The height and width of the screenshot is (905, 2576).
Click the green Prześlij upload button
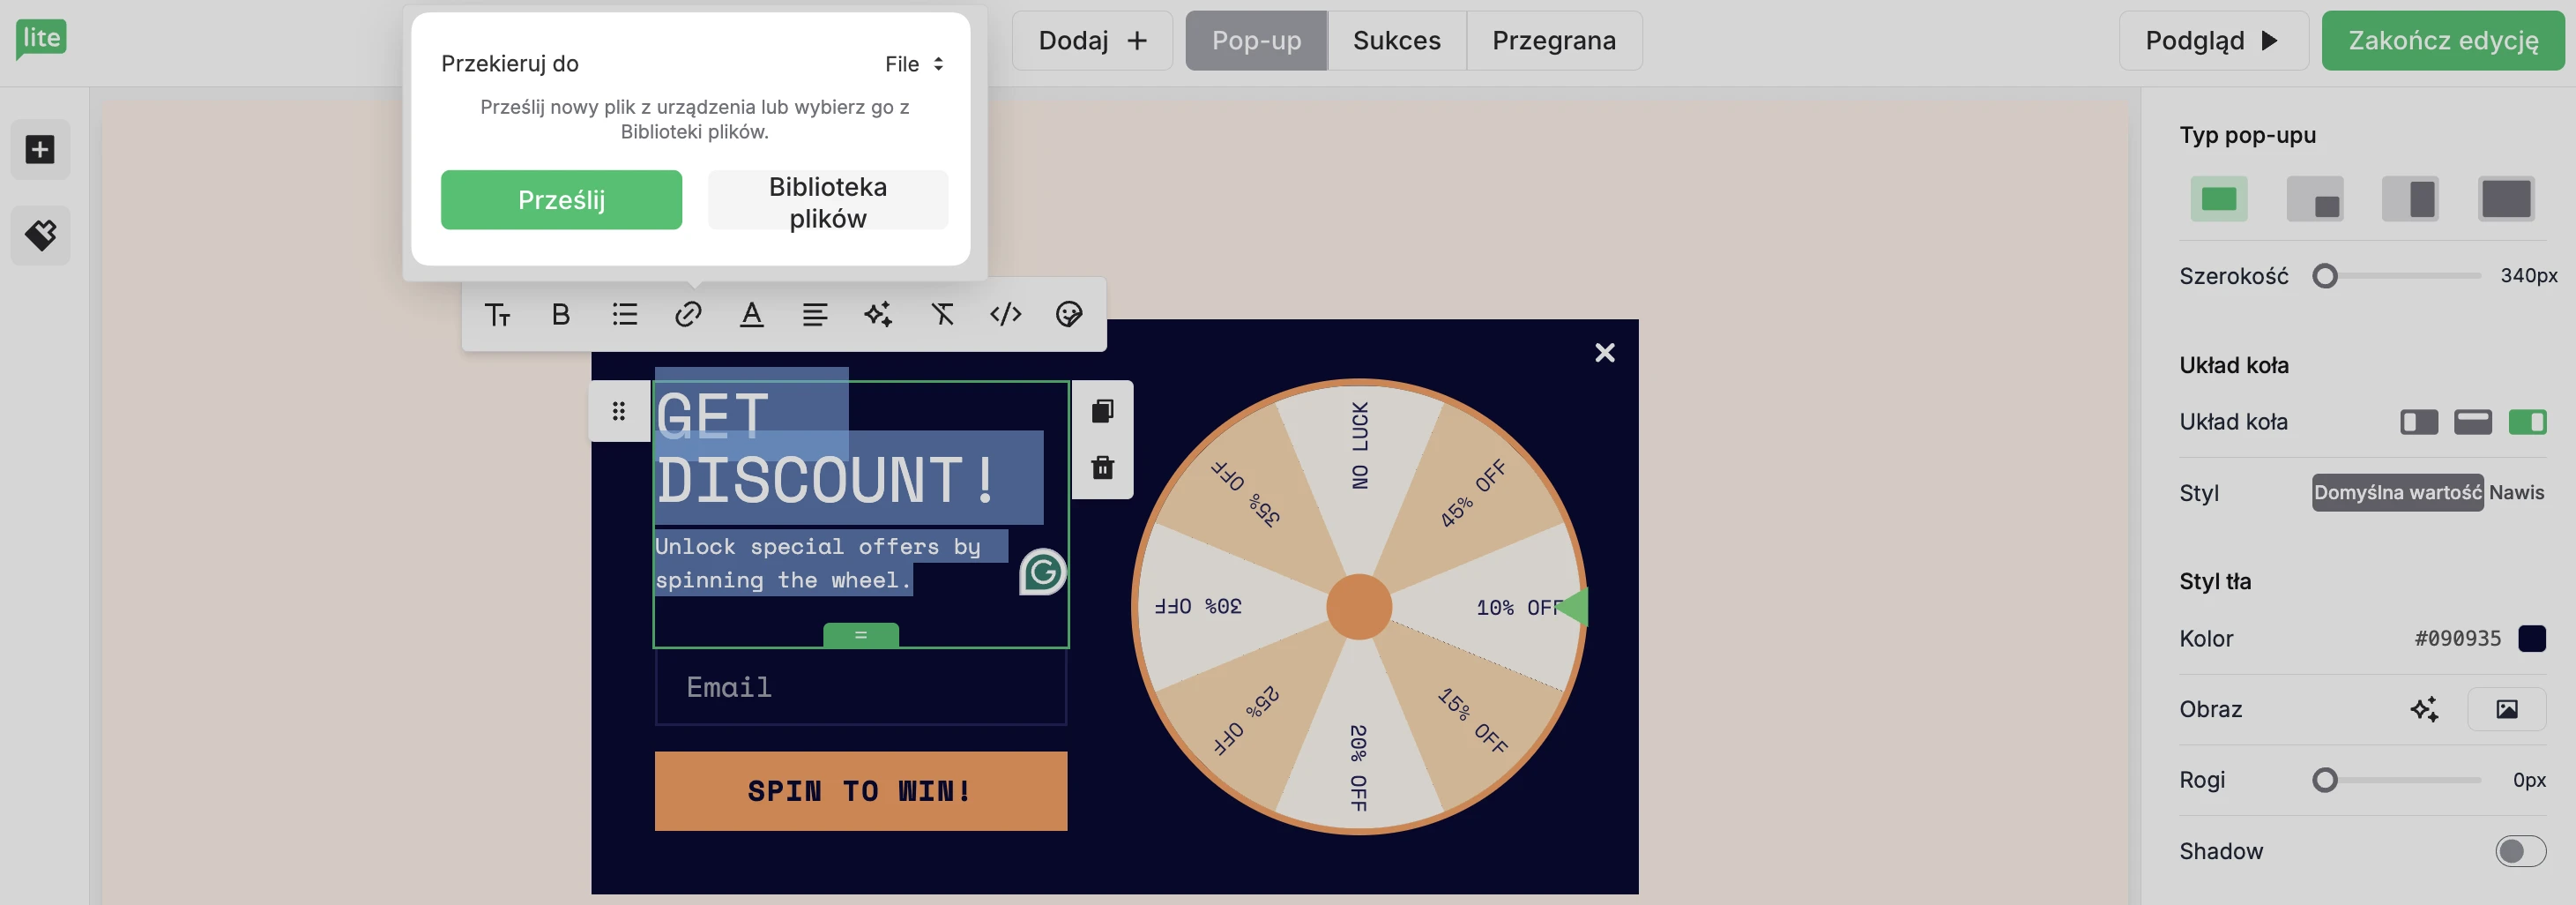pyautogui.click(x=561, y=200)
